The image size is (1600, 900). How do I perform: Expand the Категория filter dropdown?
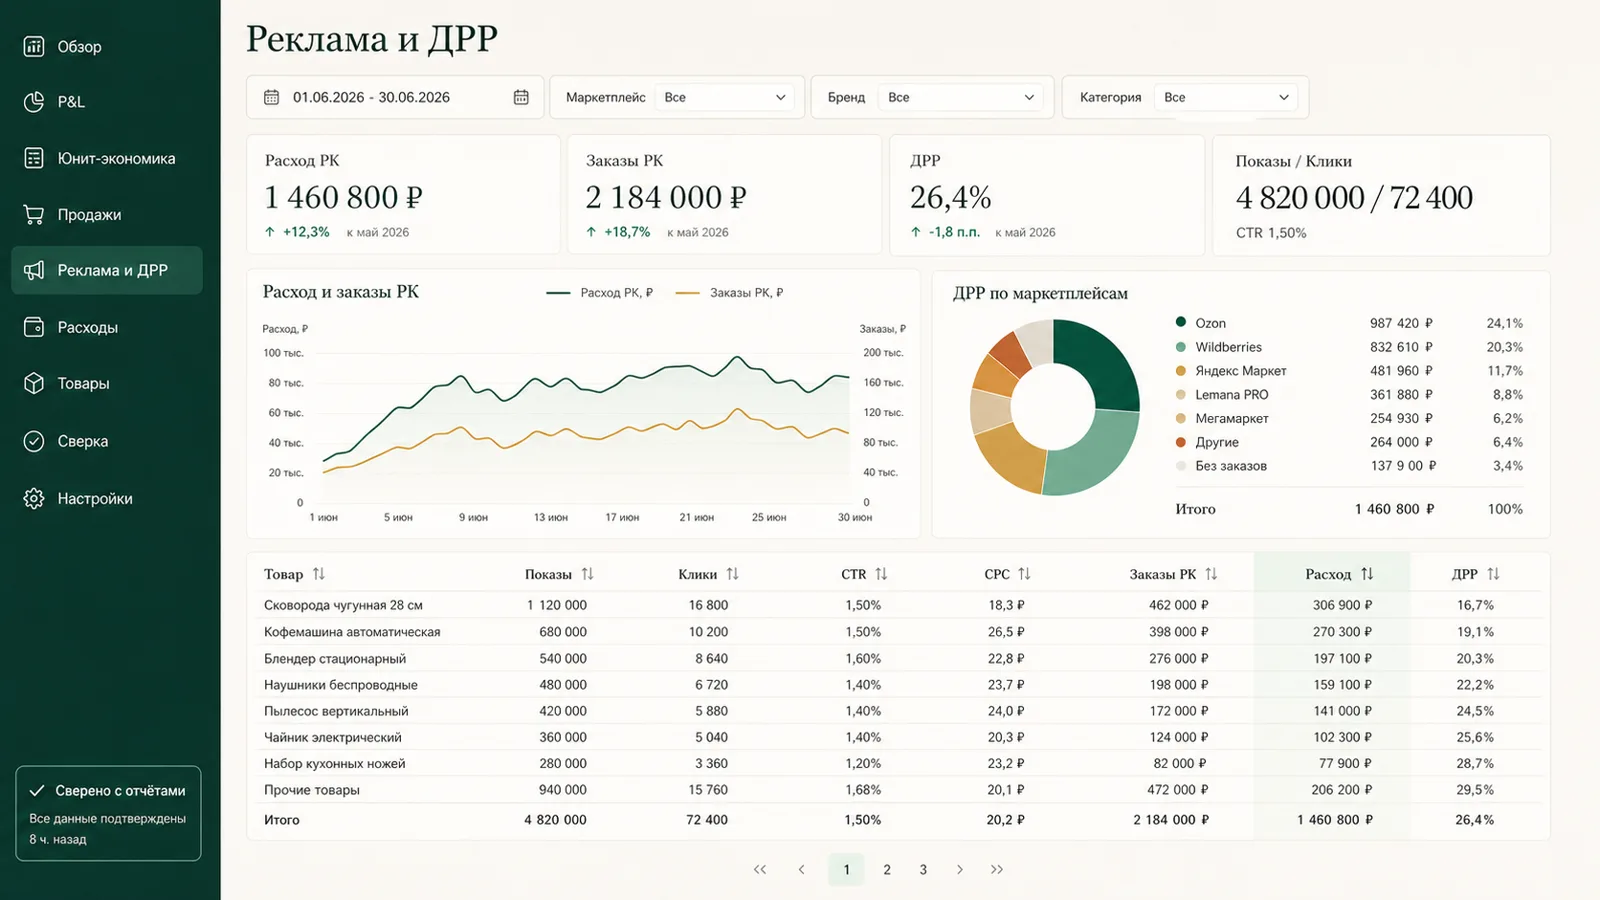[x=1225, y=97]
